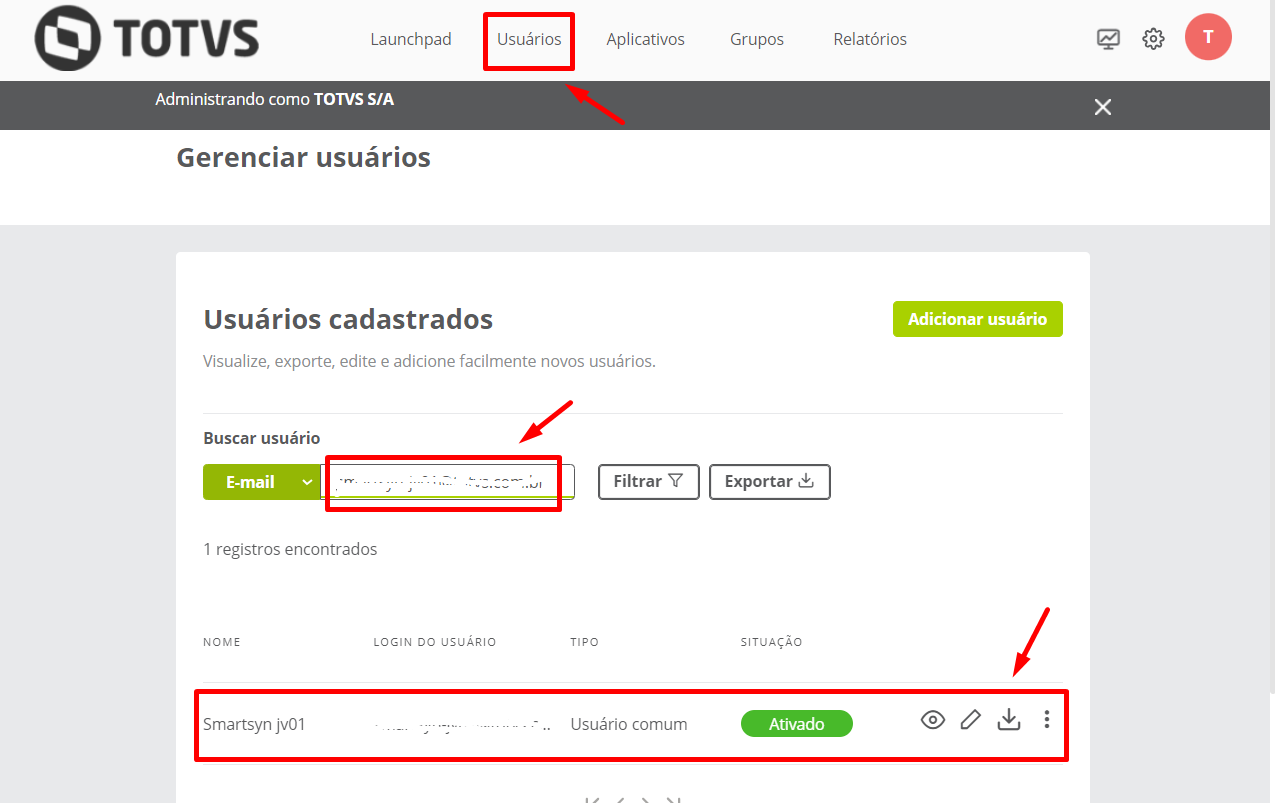Open the monitor dashboard icon

1108,39
